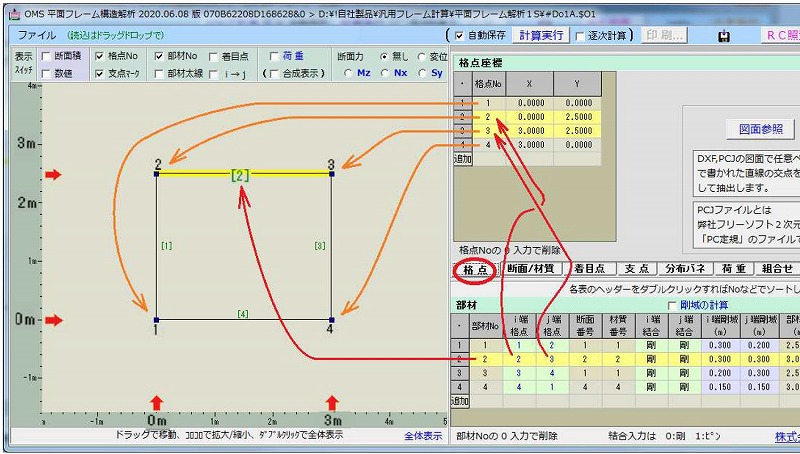
Task: Select the Sy radio option
Action: [422, 73]
